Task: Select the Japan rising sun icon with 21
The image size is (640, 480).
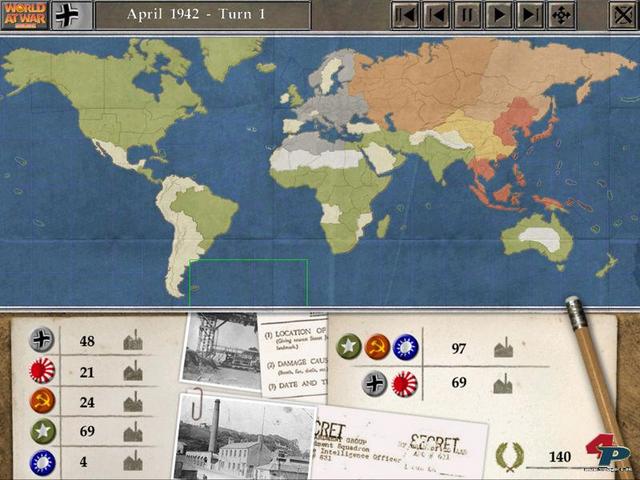Action: pyautogui.click(x=41, y=372)
